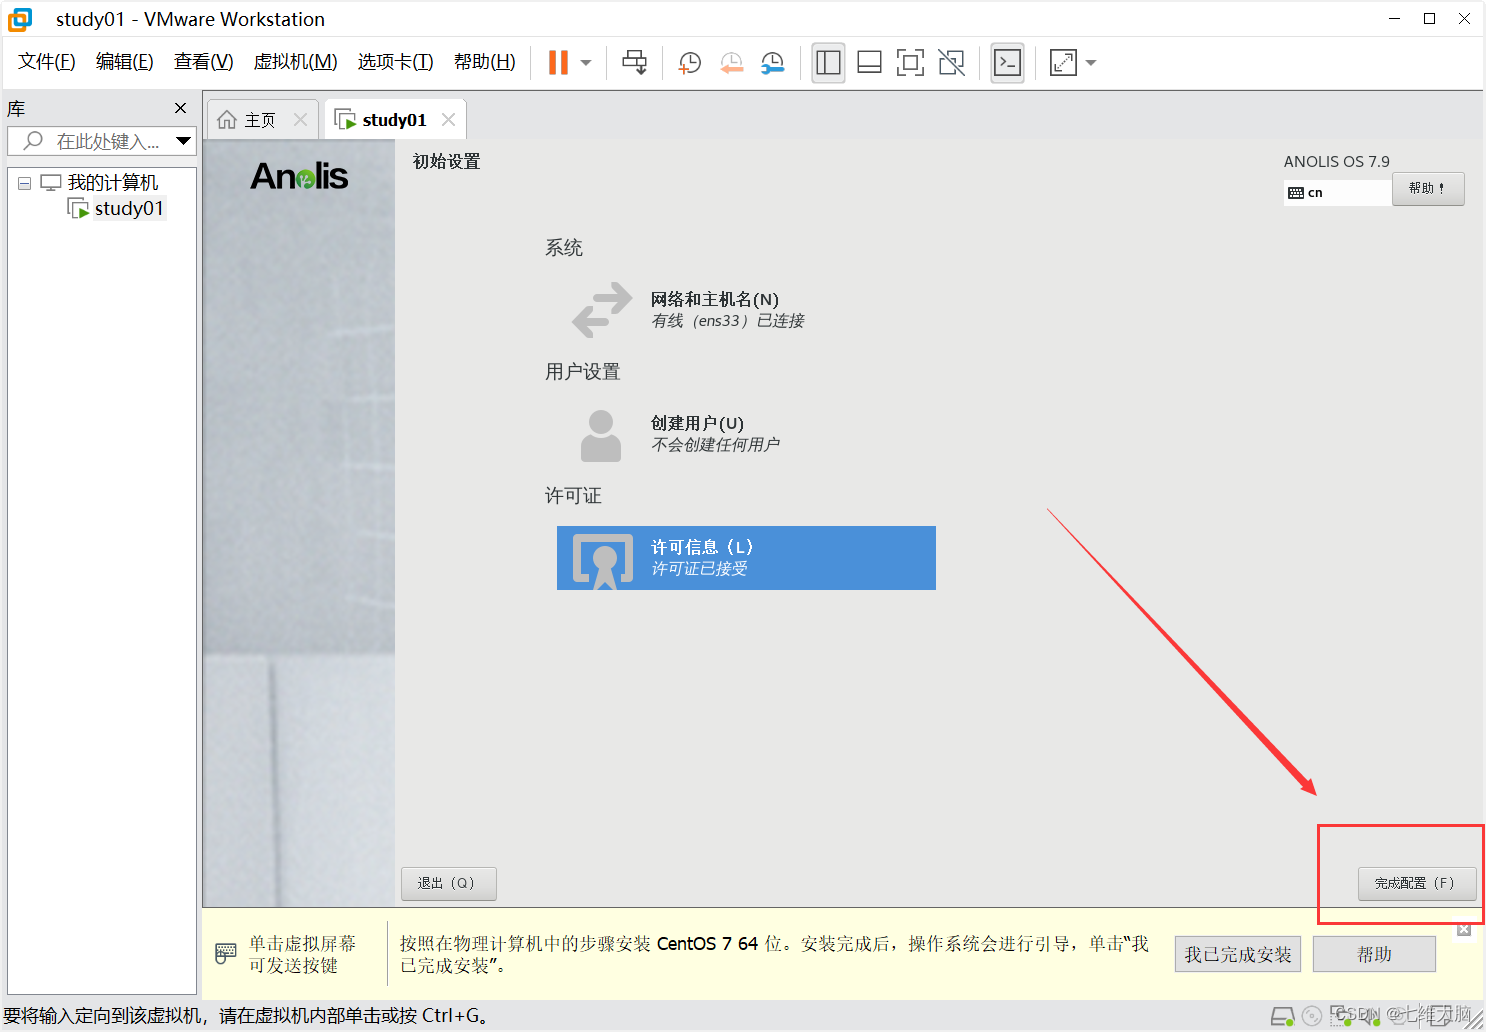Click the revert to snapshot icon
1486x1032 pixels.
coord(732,62)
